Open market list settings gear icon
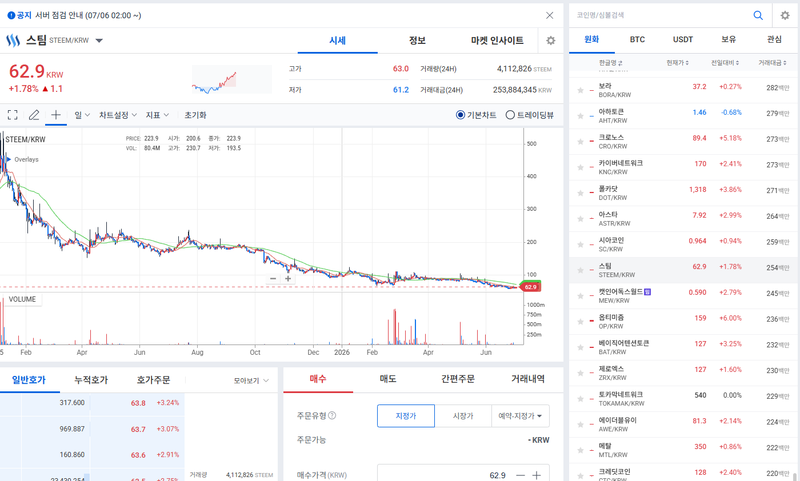800x481 pixels. point(785,15)
